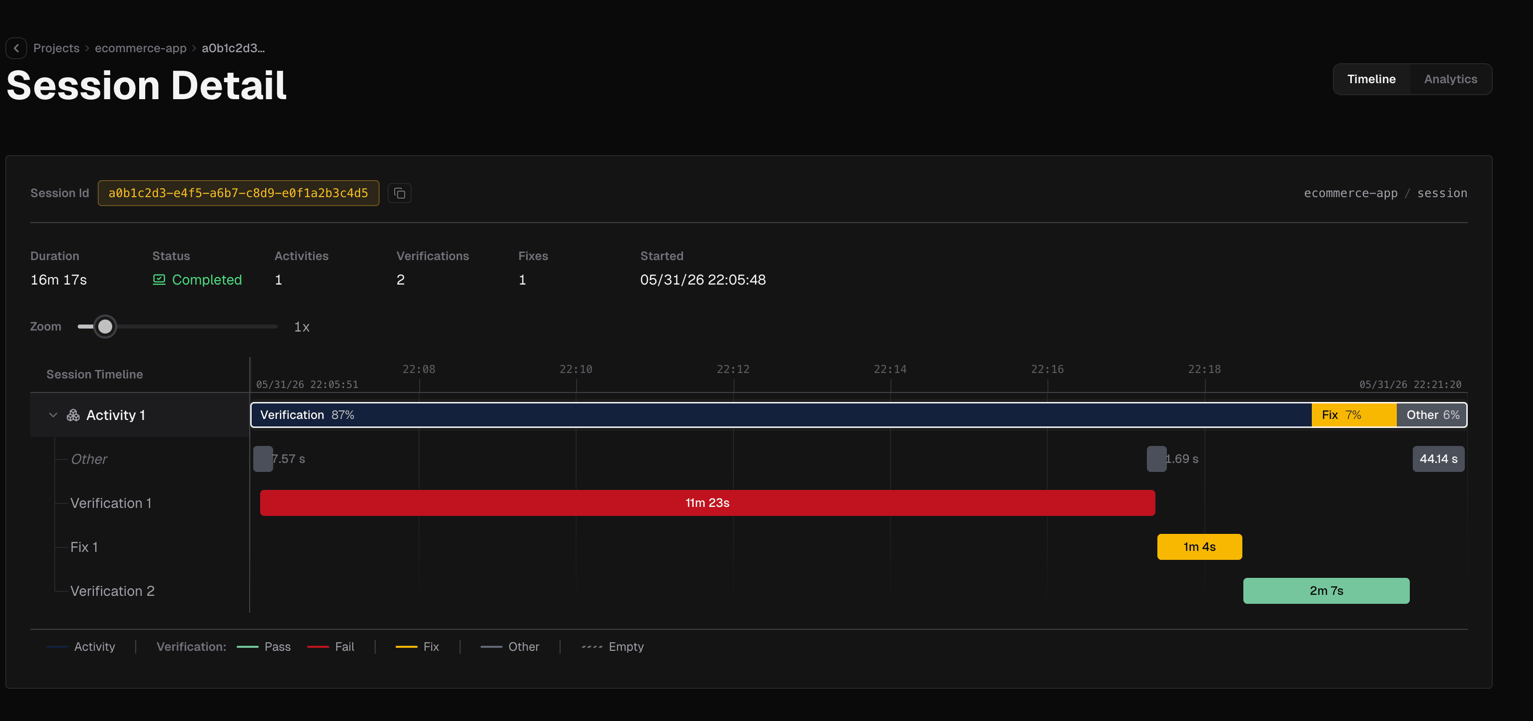Click the Activity legend entry
Screen dimensions: 1533x721
point(81,647)
